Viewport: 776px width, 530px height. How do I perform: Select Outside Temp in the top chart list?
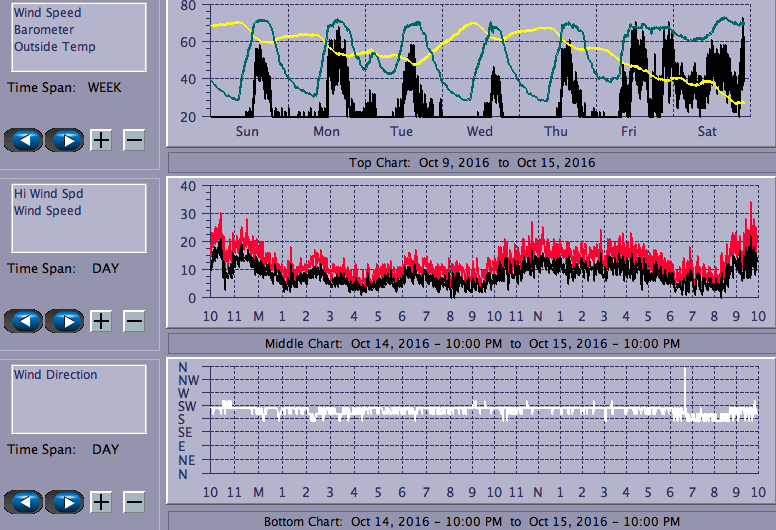55,46
